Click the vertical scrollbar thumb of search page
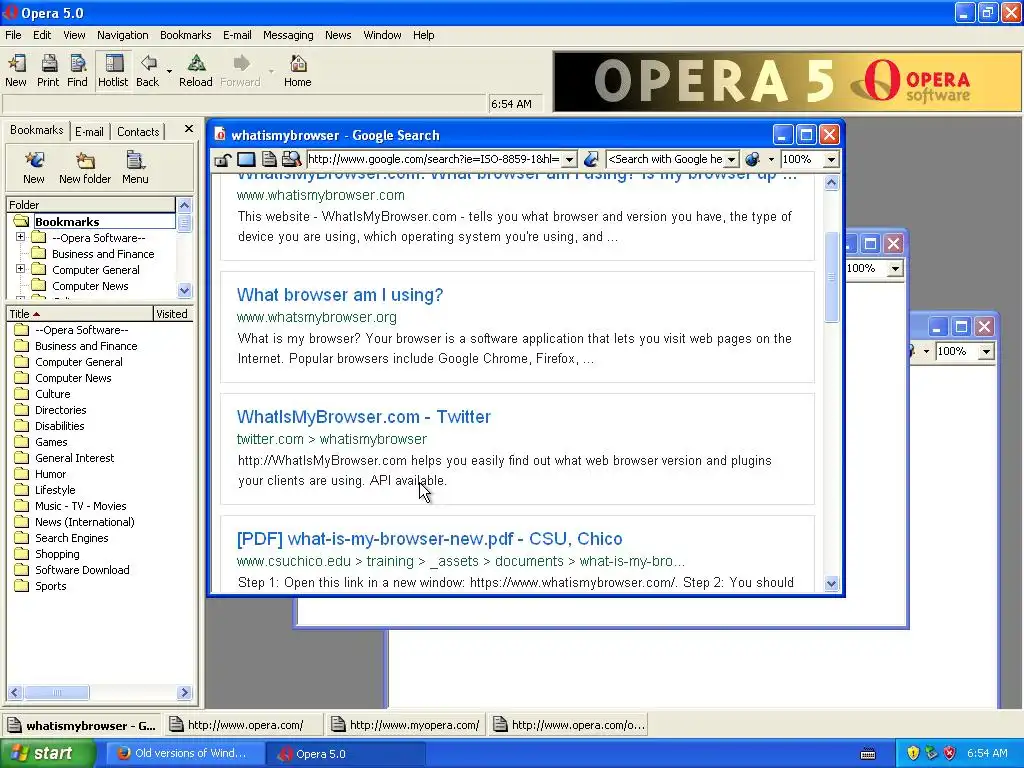Image resolution: width=1024 pixels, height=768 pixels. pyautogui.click(x=831, y=277)
